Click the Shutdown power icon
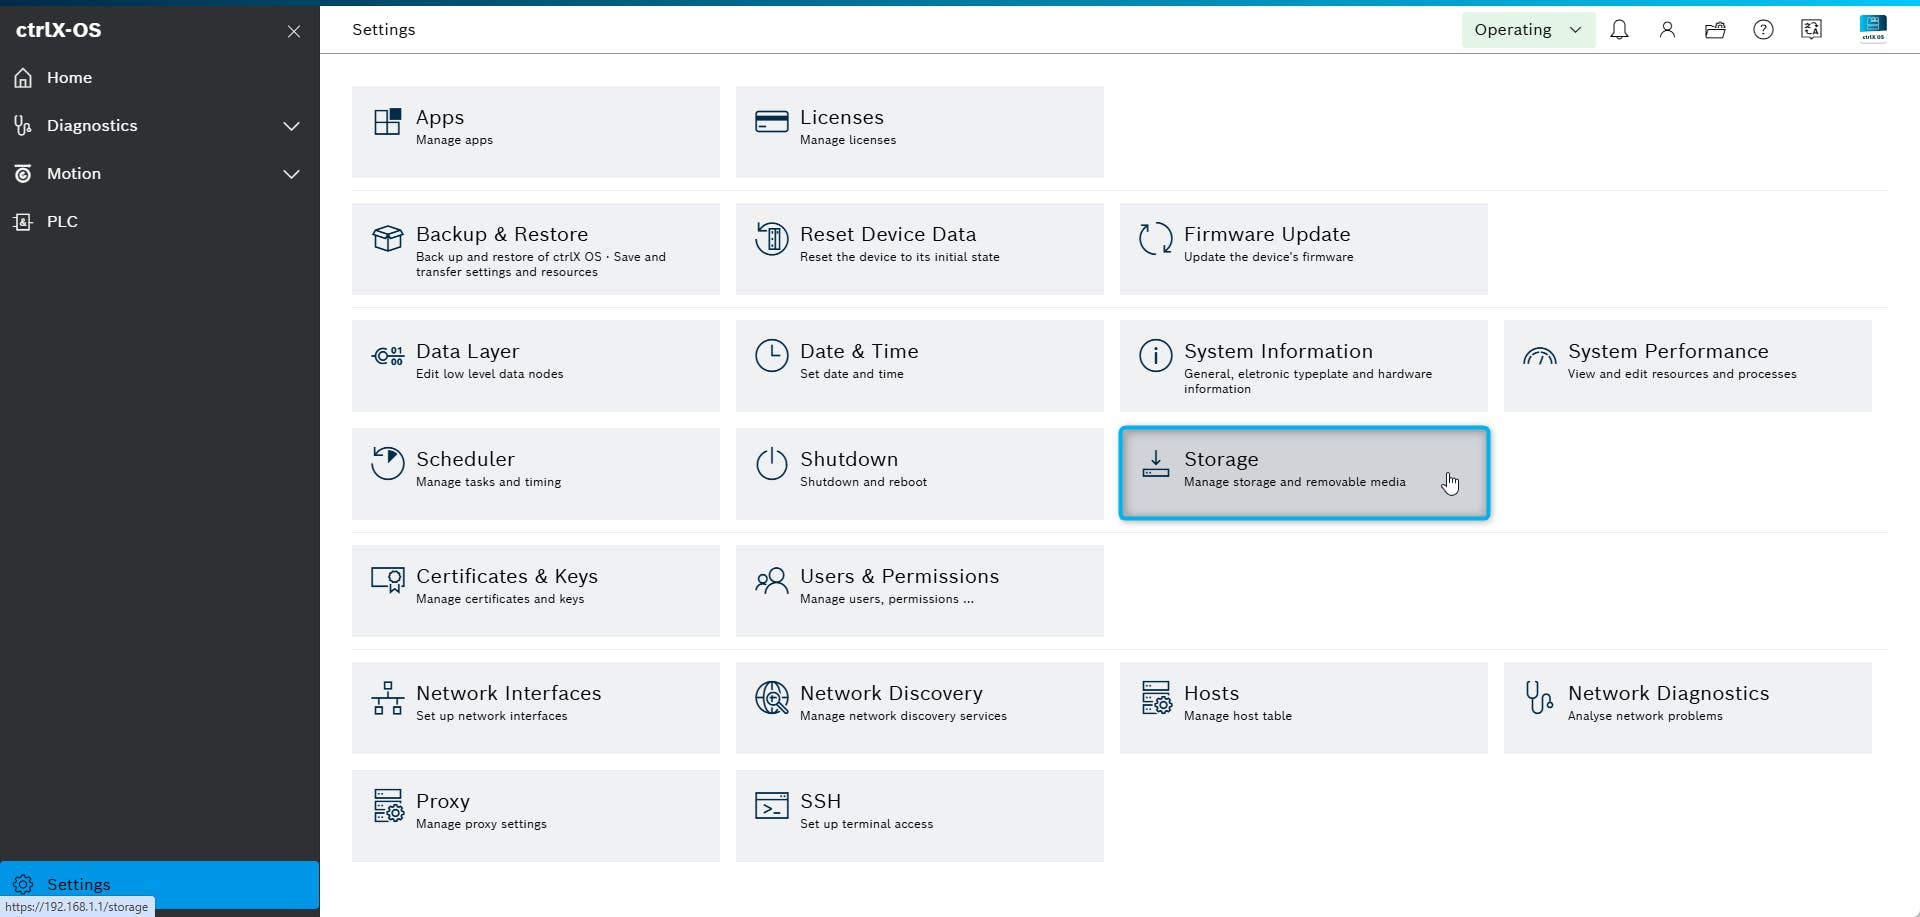This screenshot has height=917, width=1920. [771, 464]
